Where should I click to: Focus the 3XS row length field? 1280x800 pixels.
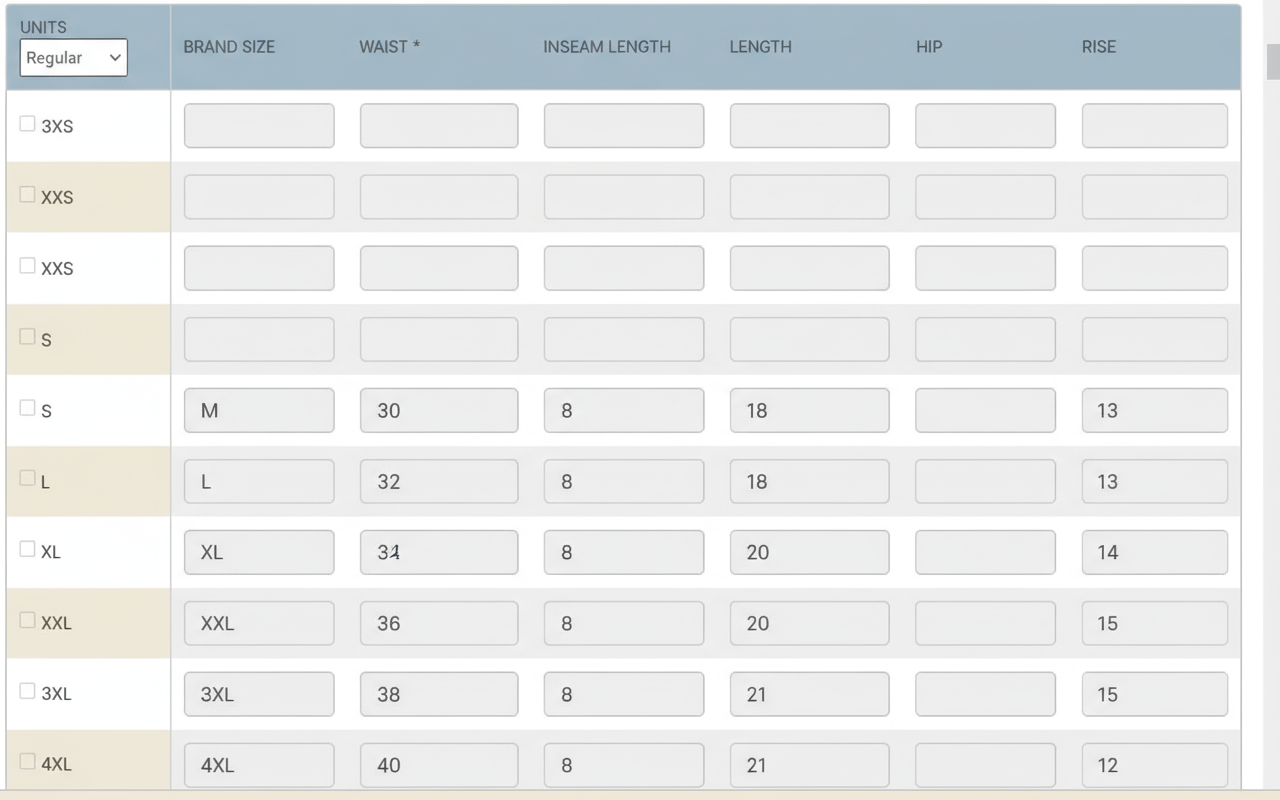(x=809, y=126)
